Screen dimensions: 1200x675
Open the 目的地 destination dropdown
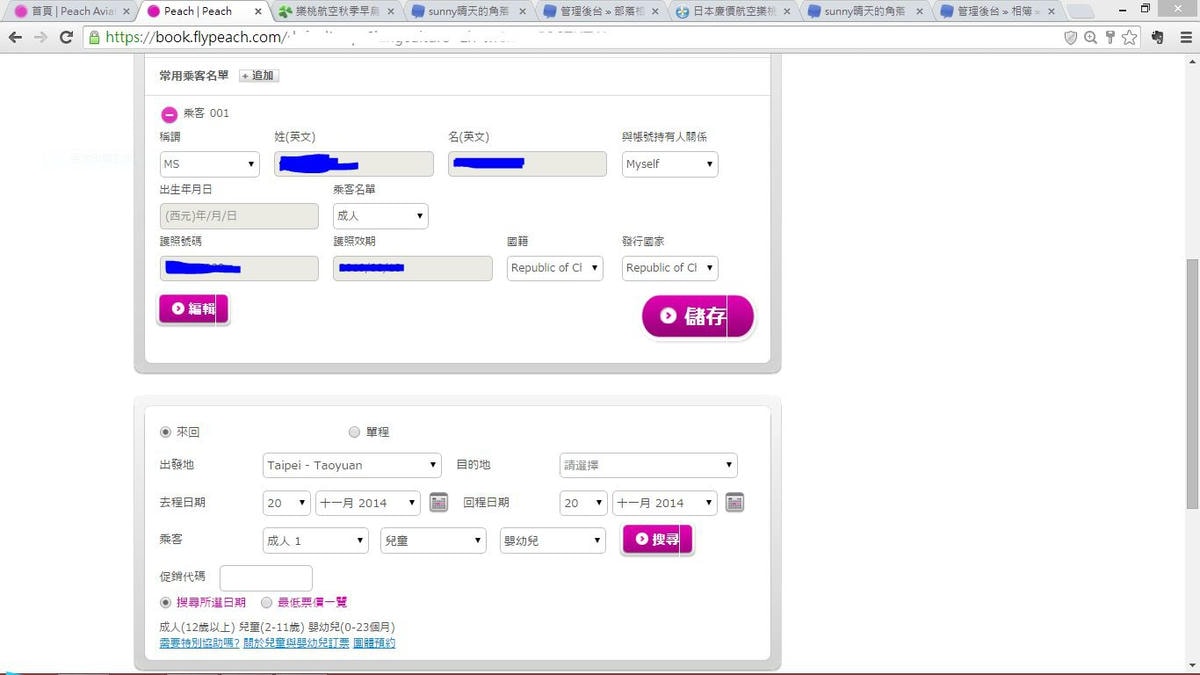pos(648,465)
